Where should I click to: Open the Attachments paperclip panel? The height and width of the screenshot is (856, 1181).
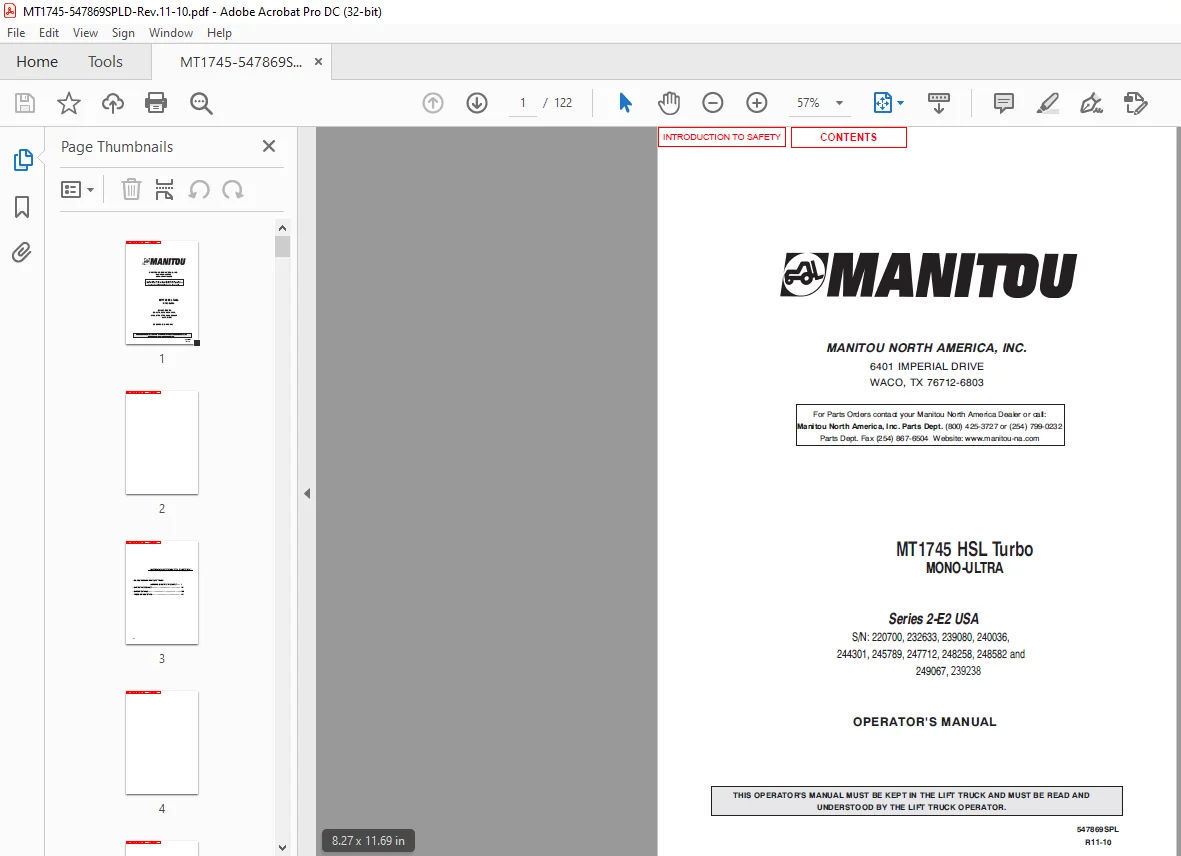(22, 252)
